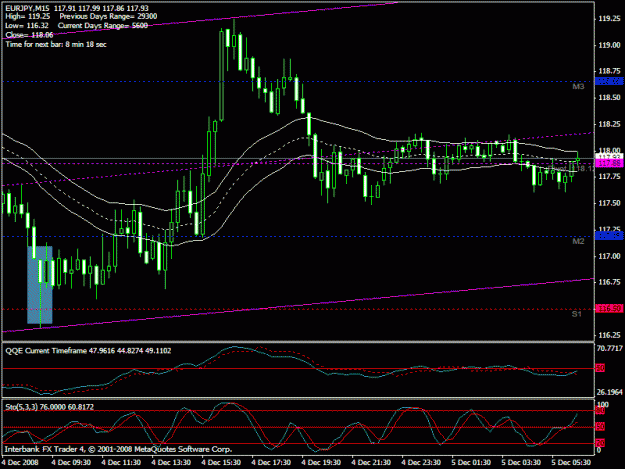
Task: Click the S1 support level label
Action: pos(577,314)
